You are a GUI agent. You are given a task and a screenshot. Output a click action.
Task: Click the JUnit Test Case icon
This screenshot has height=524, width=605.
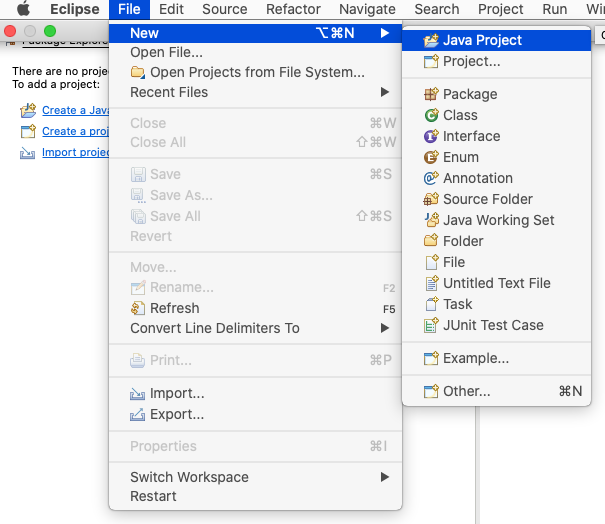431,325
